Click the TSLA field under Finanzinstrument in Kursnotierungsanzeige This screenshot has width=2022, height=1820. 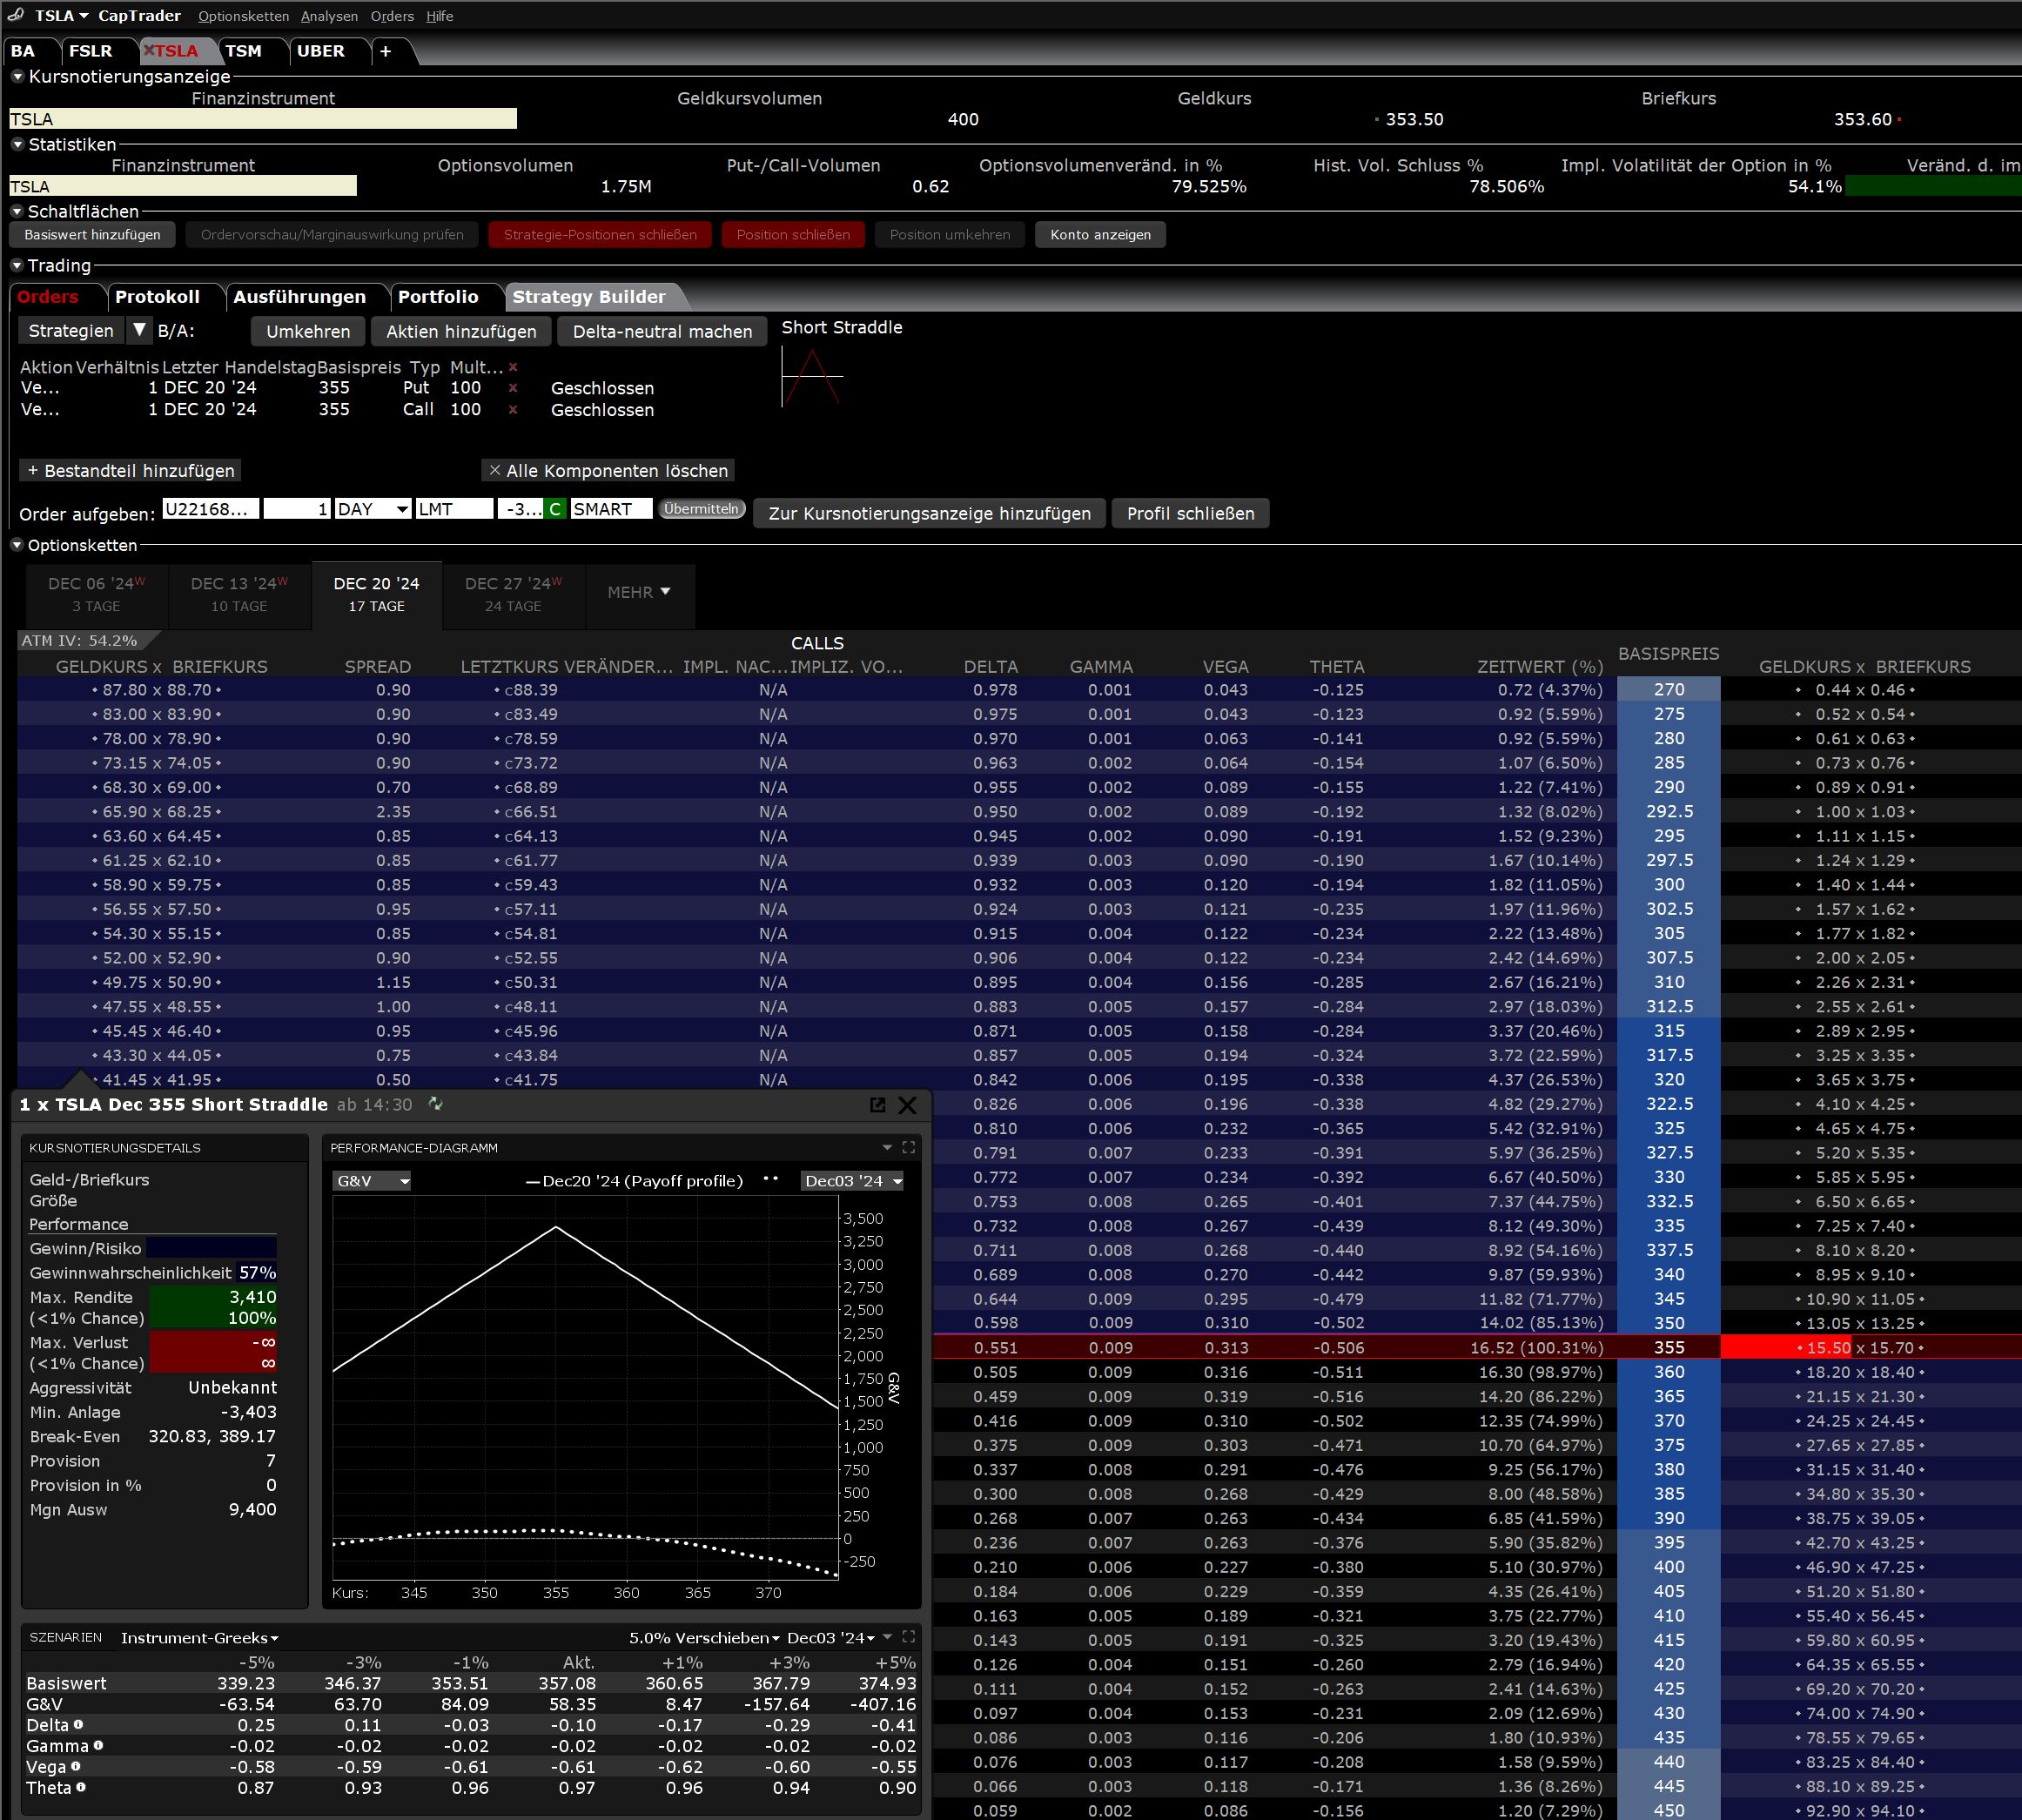tap(263, 119)
